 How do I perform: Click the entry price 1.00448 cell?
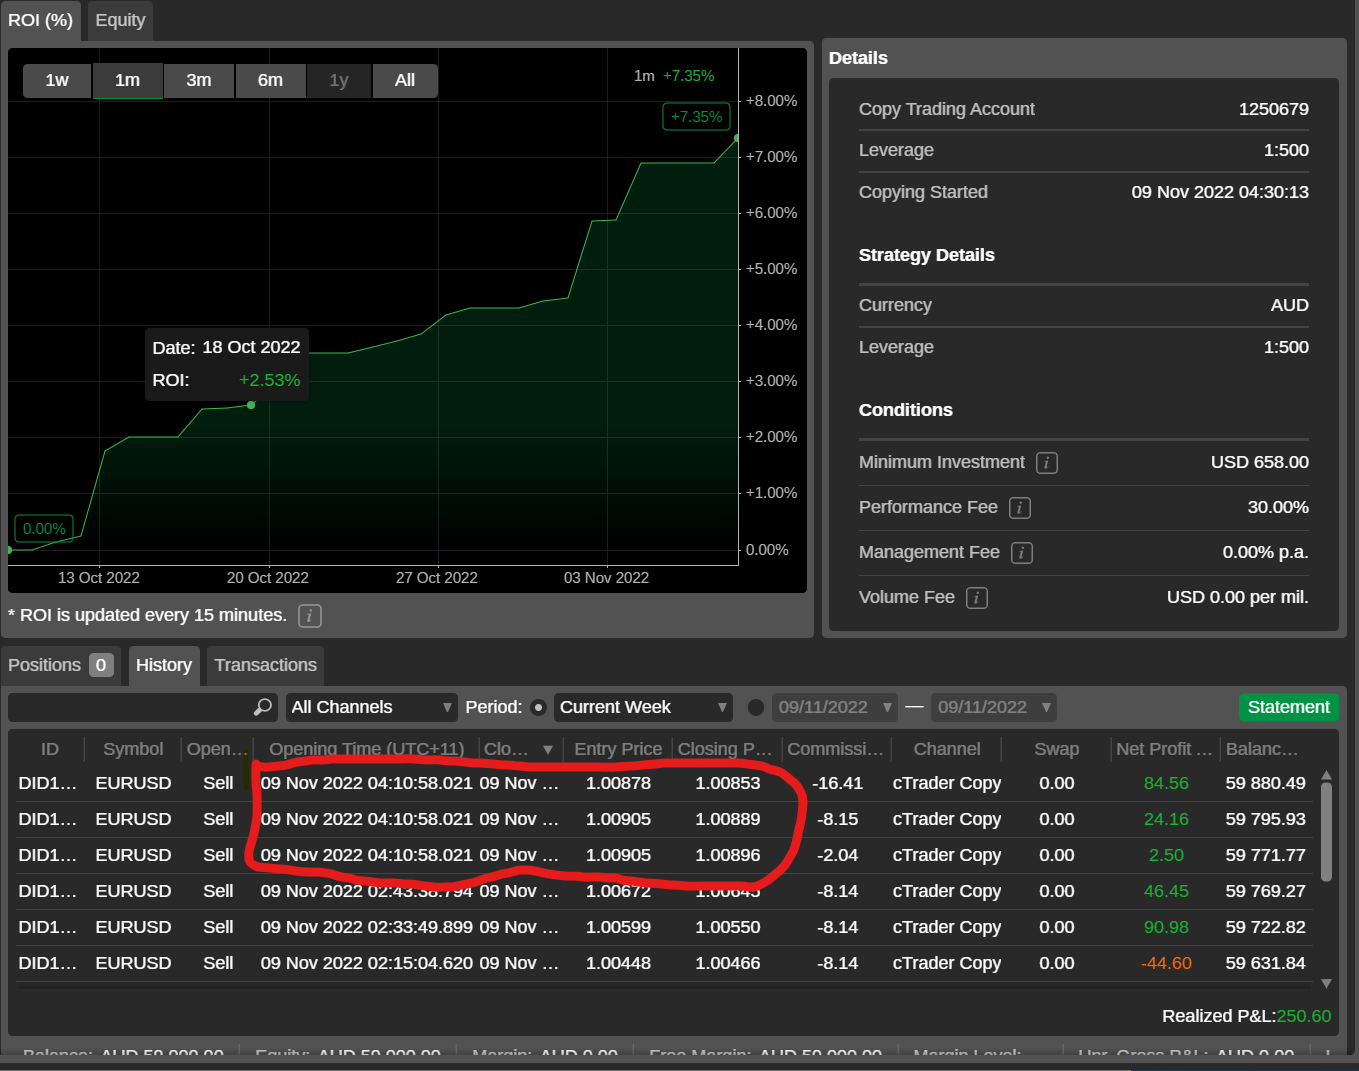click(618, 964)
